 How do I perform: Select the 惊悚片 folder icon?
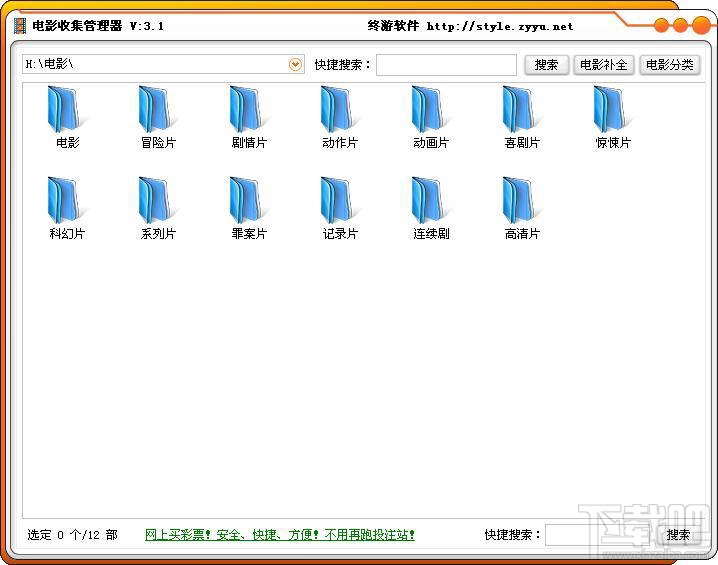[x=613, y=110]
